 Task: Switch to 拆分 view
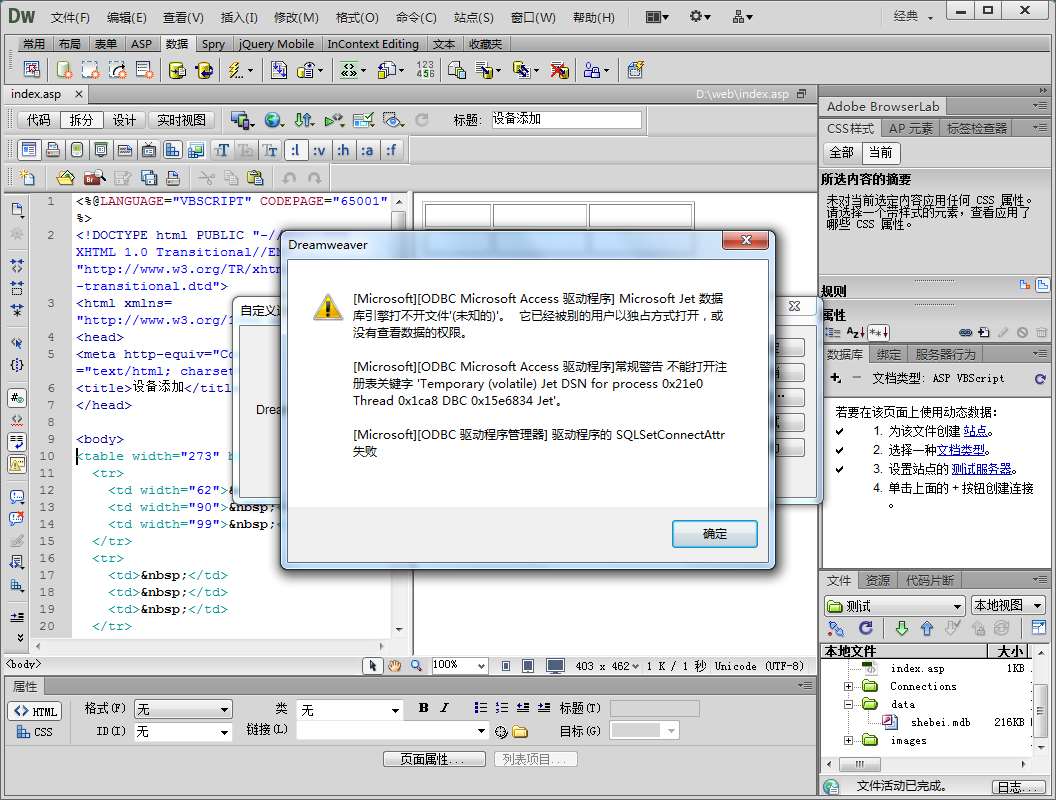tap(81, 120)
